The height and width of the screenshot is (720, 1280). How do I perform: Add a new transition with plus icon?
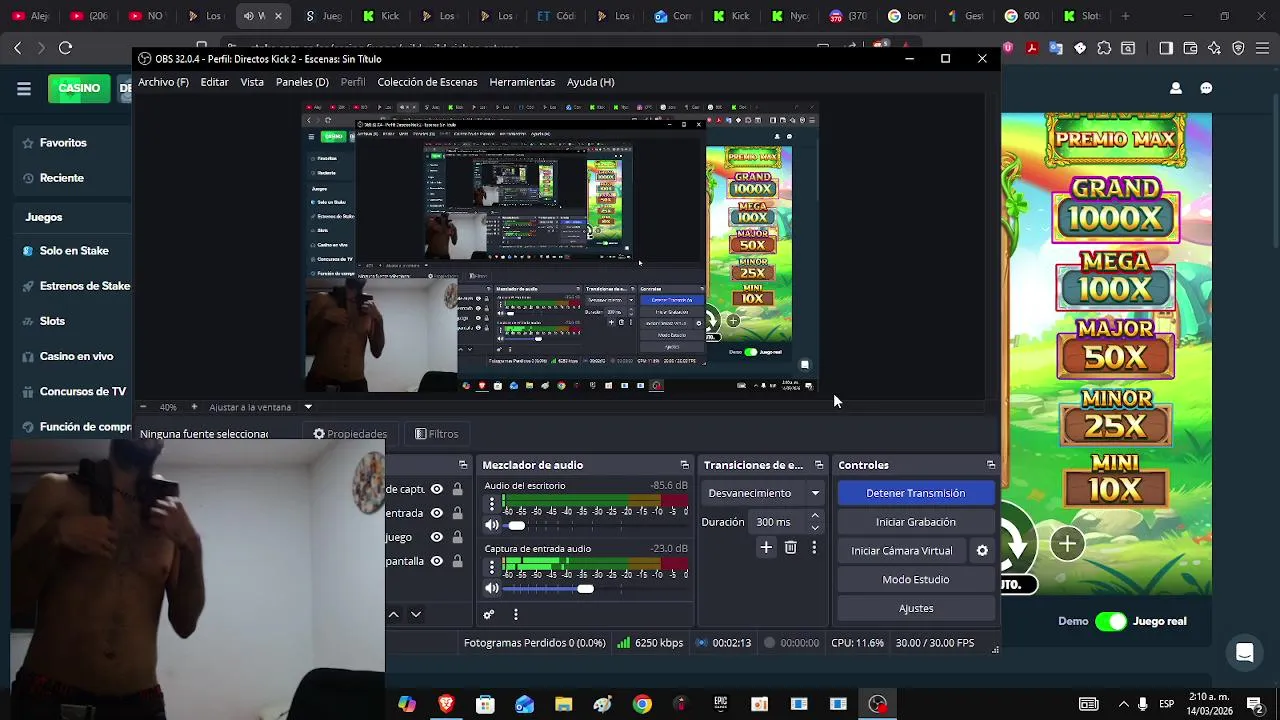(766, 547)
